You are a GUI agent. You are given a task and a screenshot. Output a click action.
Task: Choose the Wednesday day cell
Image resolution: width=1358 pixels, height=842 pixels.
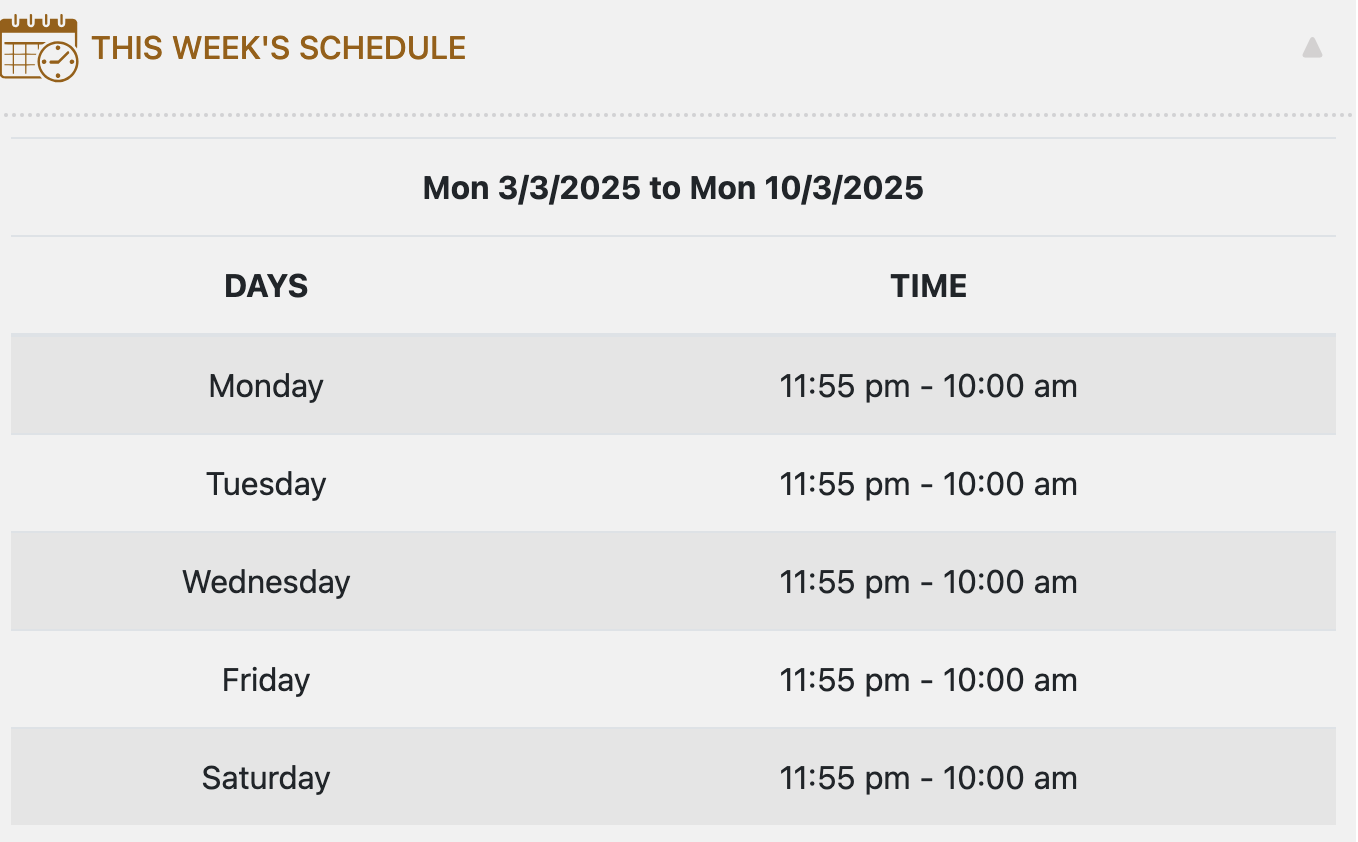266,582
